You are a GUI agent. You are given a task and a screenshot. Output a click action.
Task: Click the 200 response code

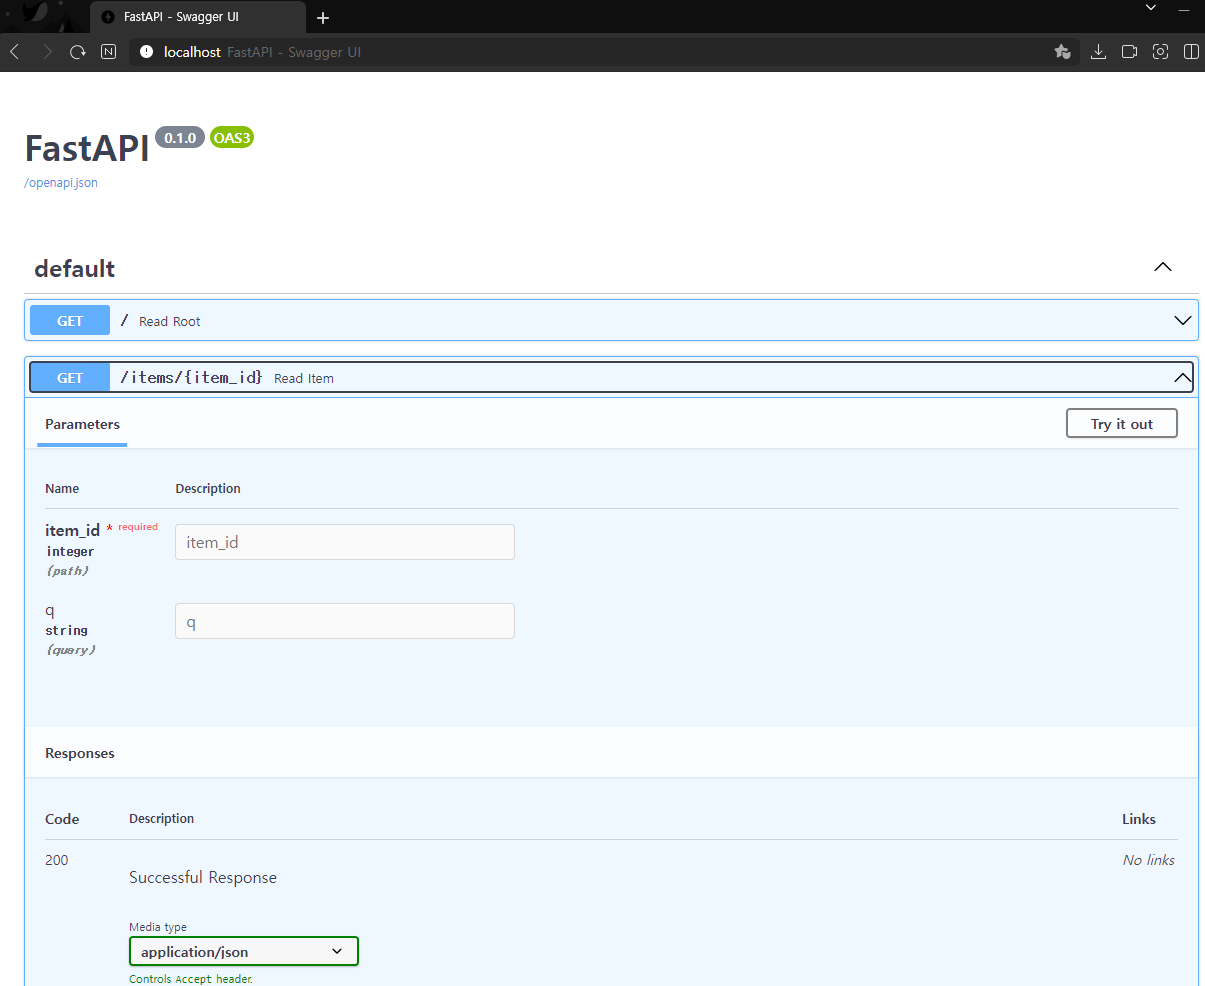[x=57, y=860]
